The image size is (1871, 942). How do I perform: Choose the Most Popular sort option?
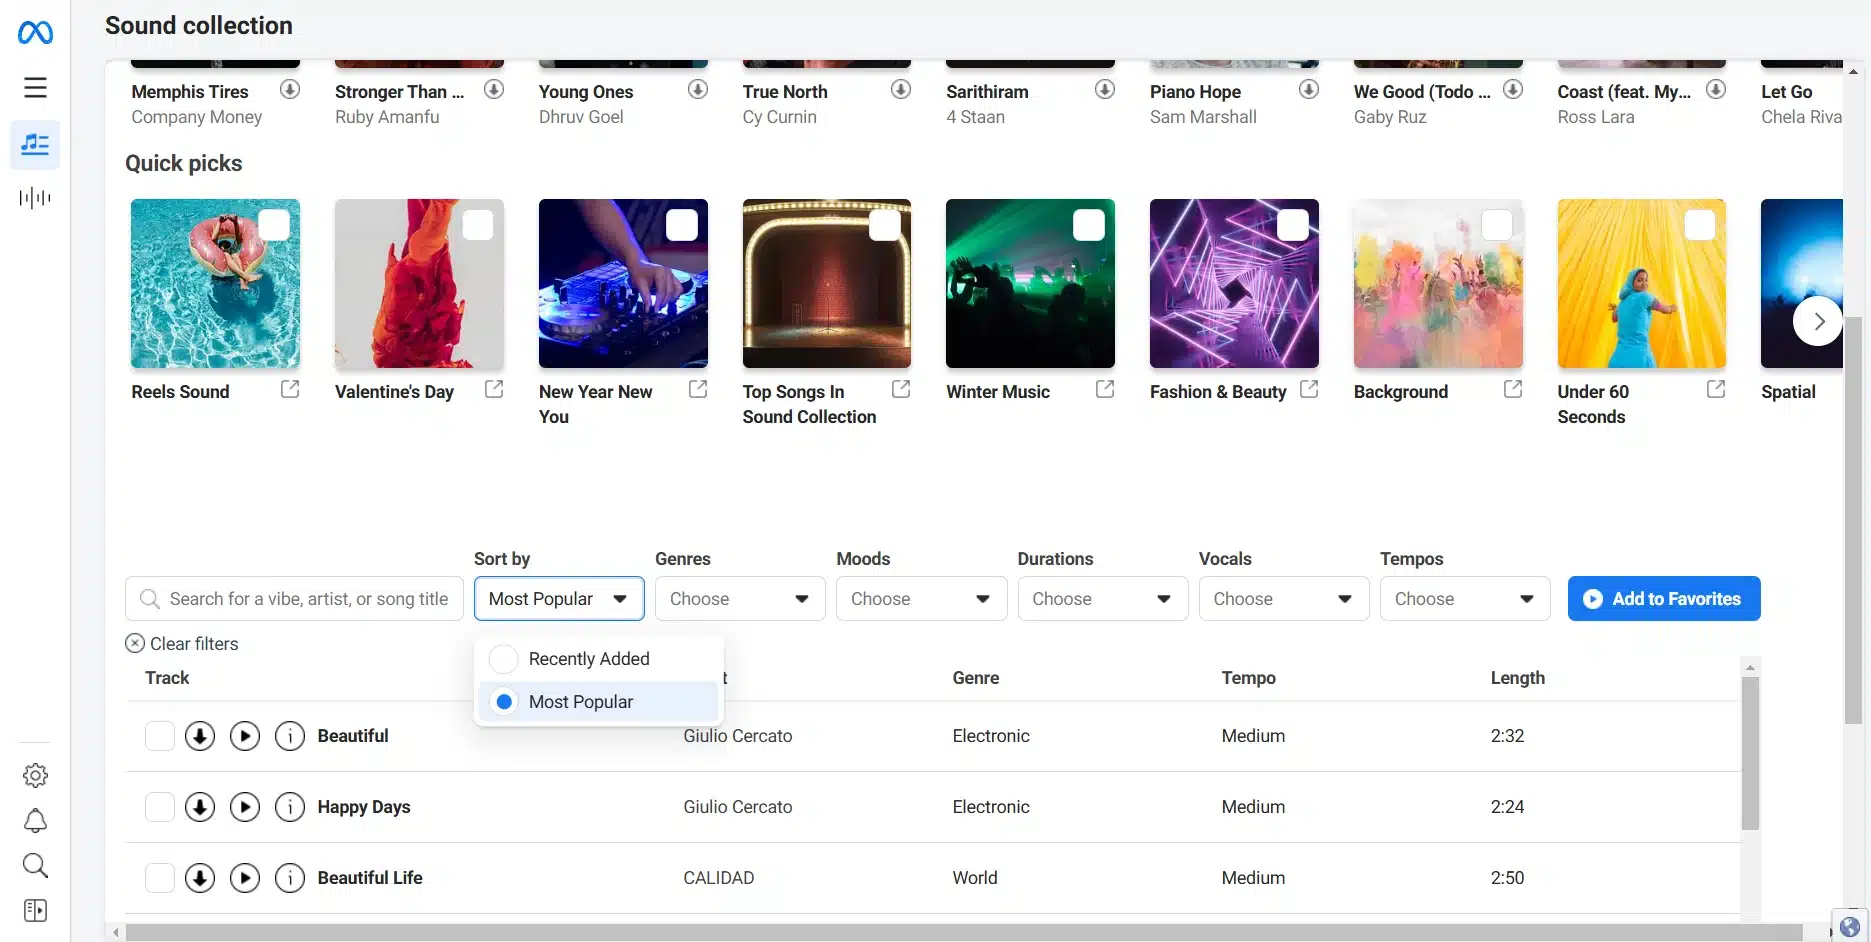[x=598, y=702]
